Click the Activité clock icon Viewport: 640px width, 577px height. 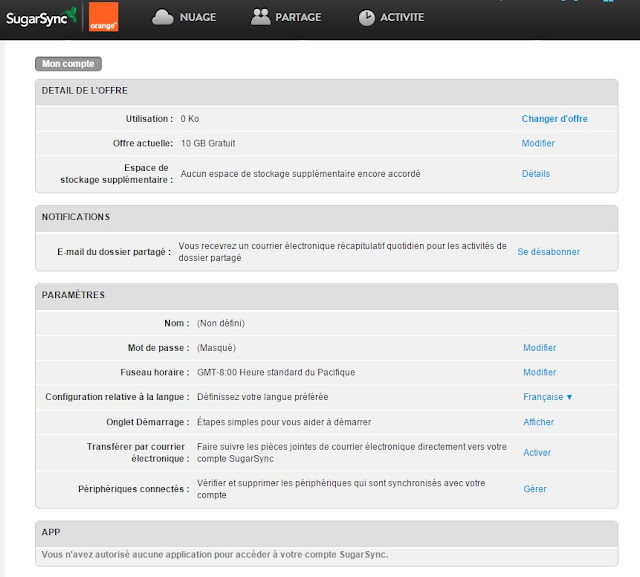click(x=367, y=18)
